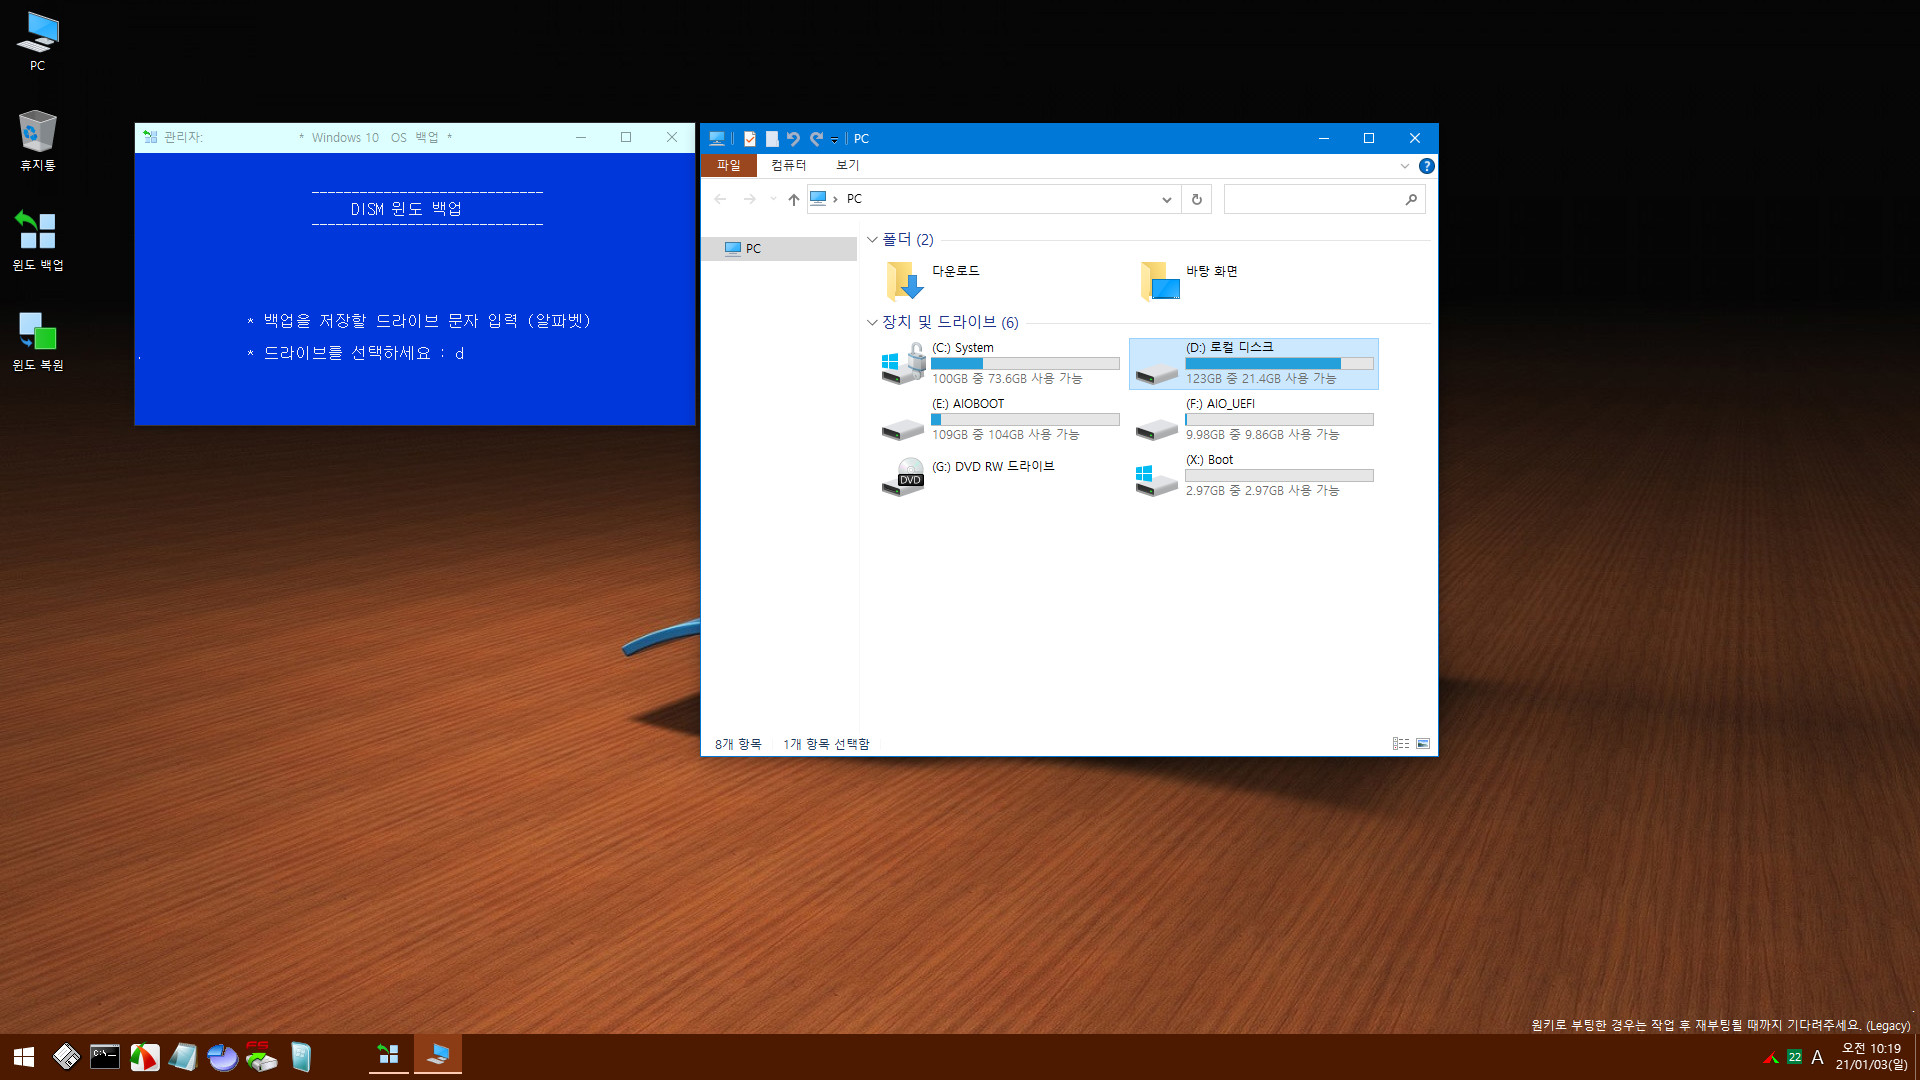
Task: Collapse the 장치 및 드라이브 (6) group
Action: tap(872, 322)
